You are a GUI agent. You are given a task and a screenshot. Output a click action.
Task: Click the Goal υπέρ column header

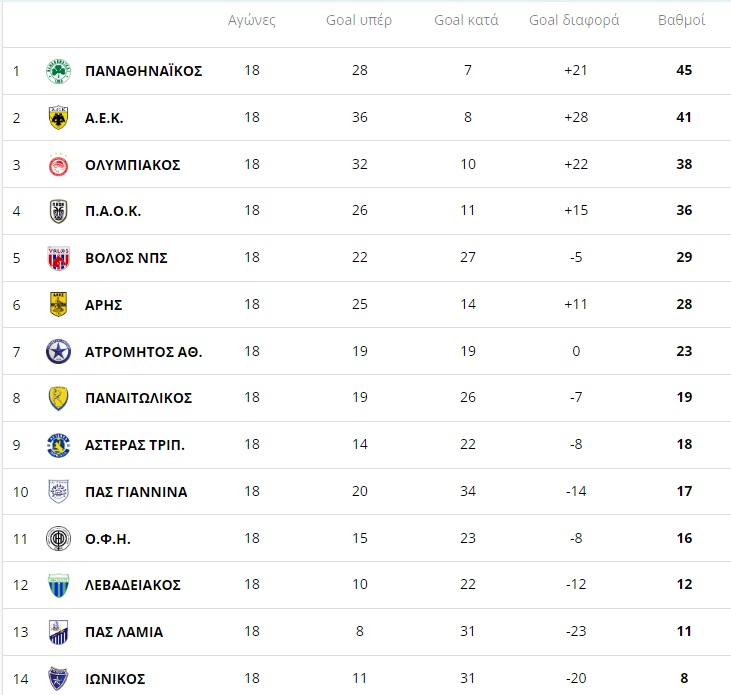click(x=359, y=20)
